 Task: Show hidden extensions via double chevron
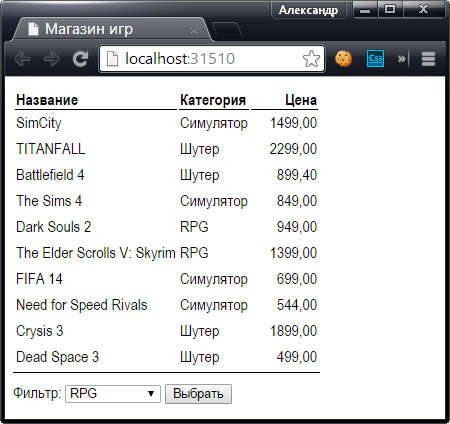coord(401,59)
